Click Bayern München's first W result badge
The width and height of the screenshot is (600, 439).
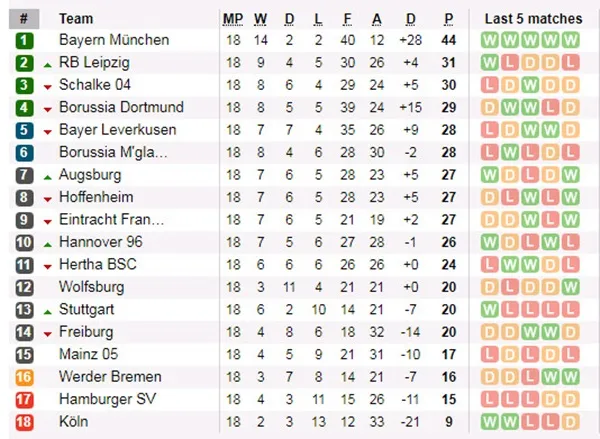pos(489,40)
